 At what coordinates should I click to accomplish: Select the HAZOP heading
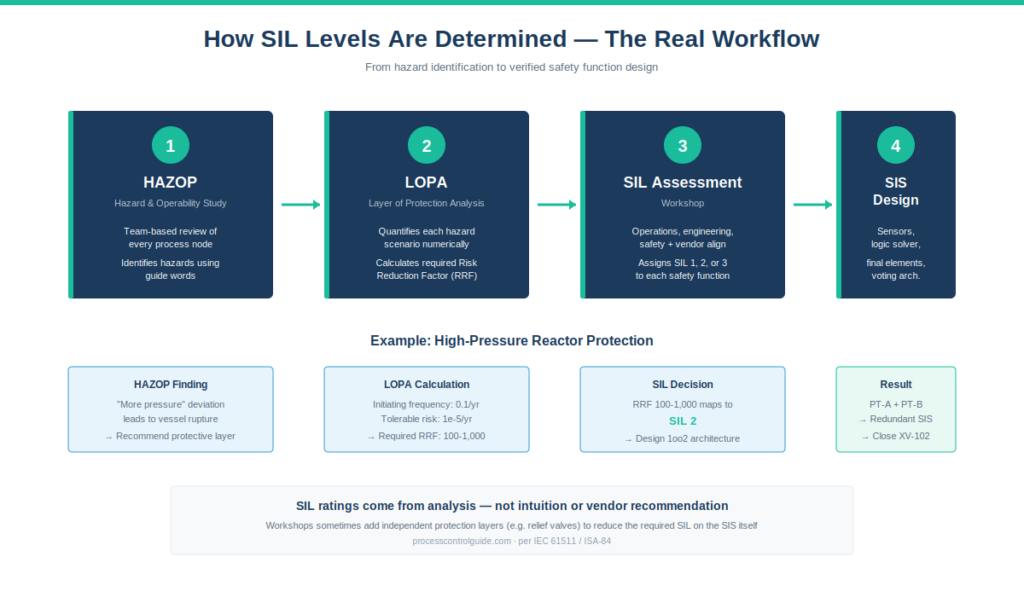pyautogui.click(x=170, y=182)
